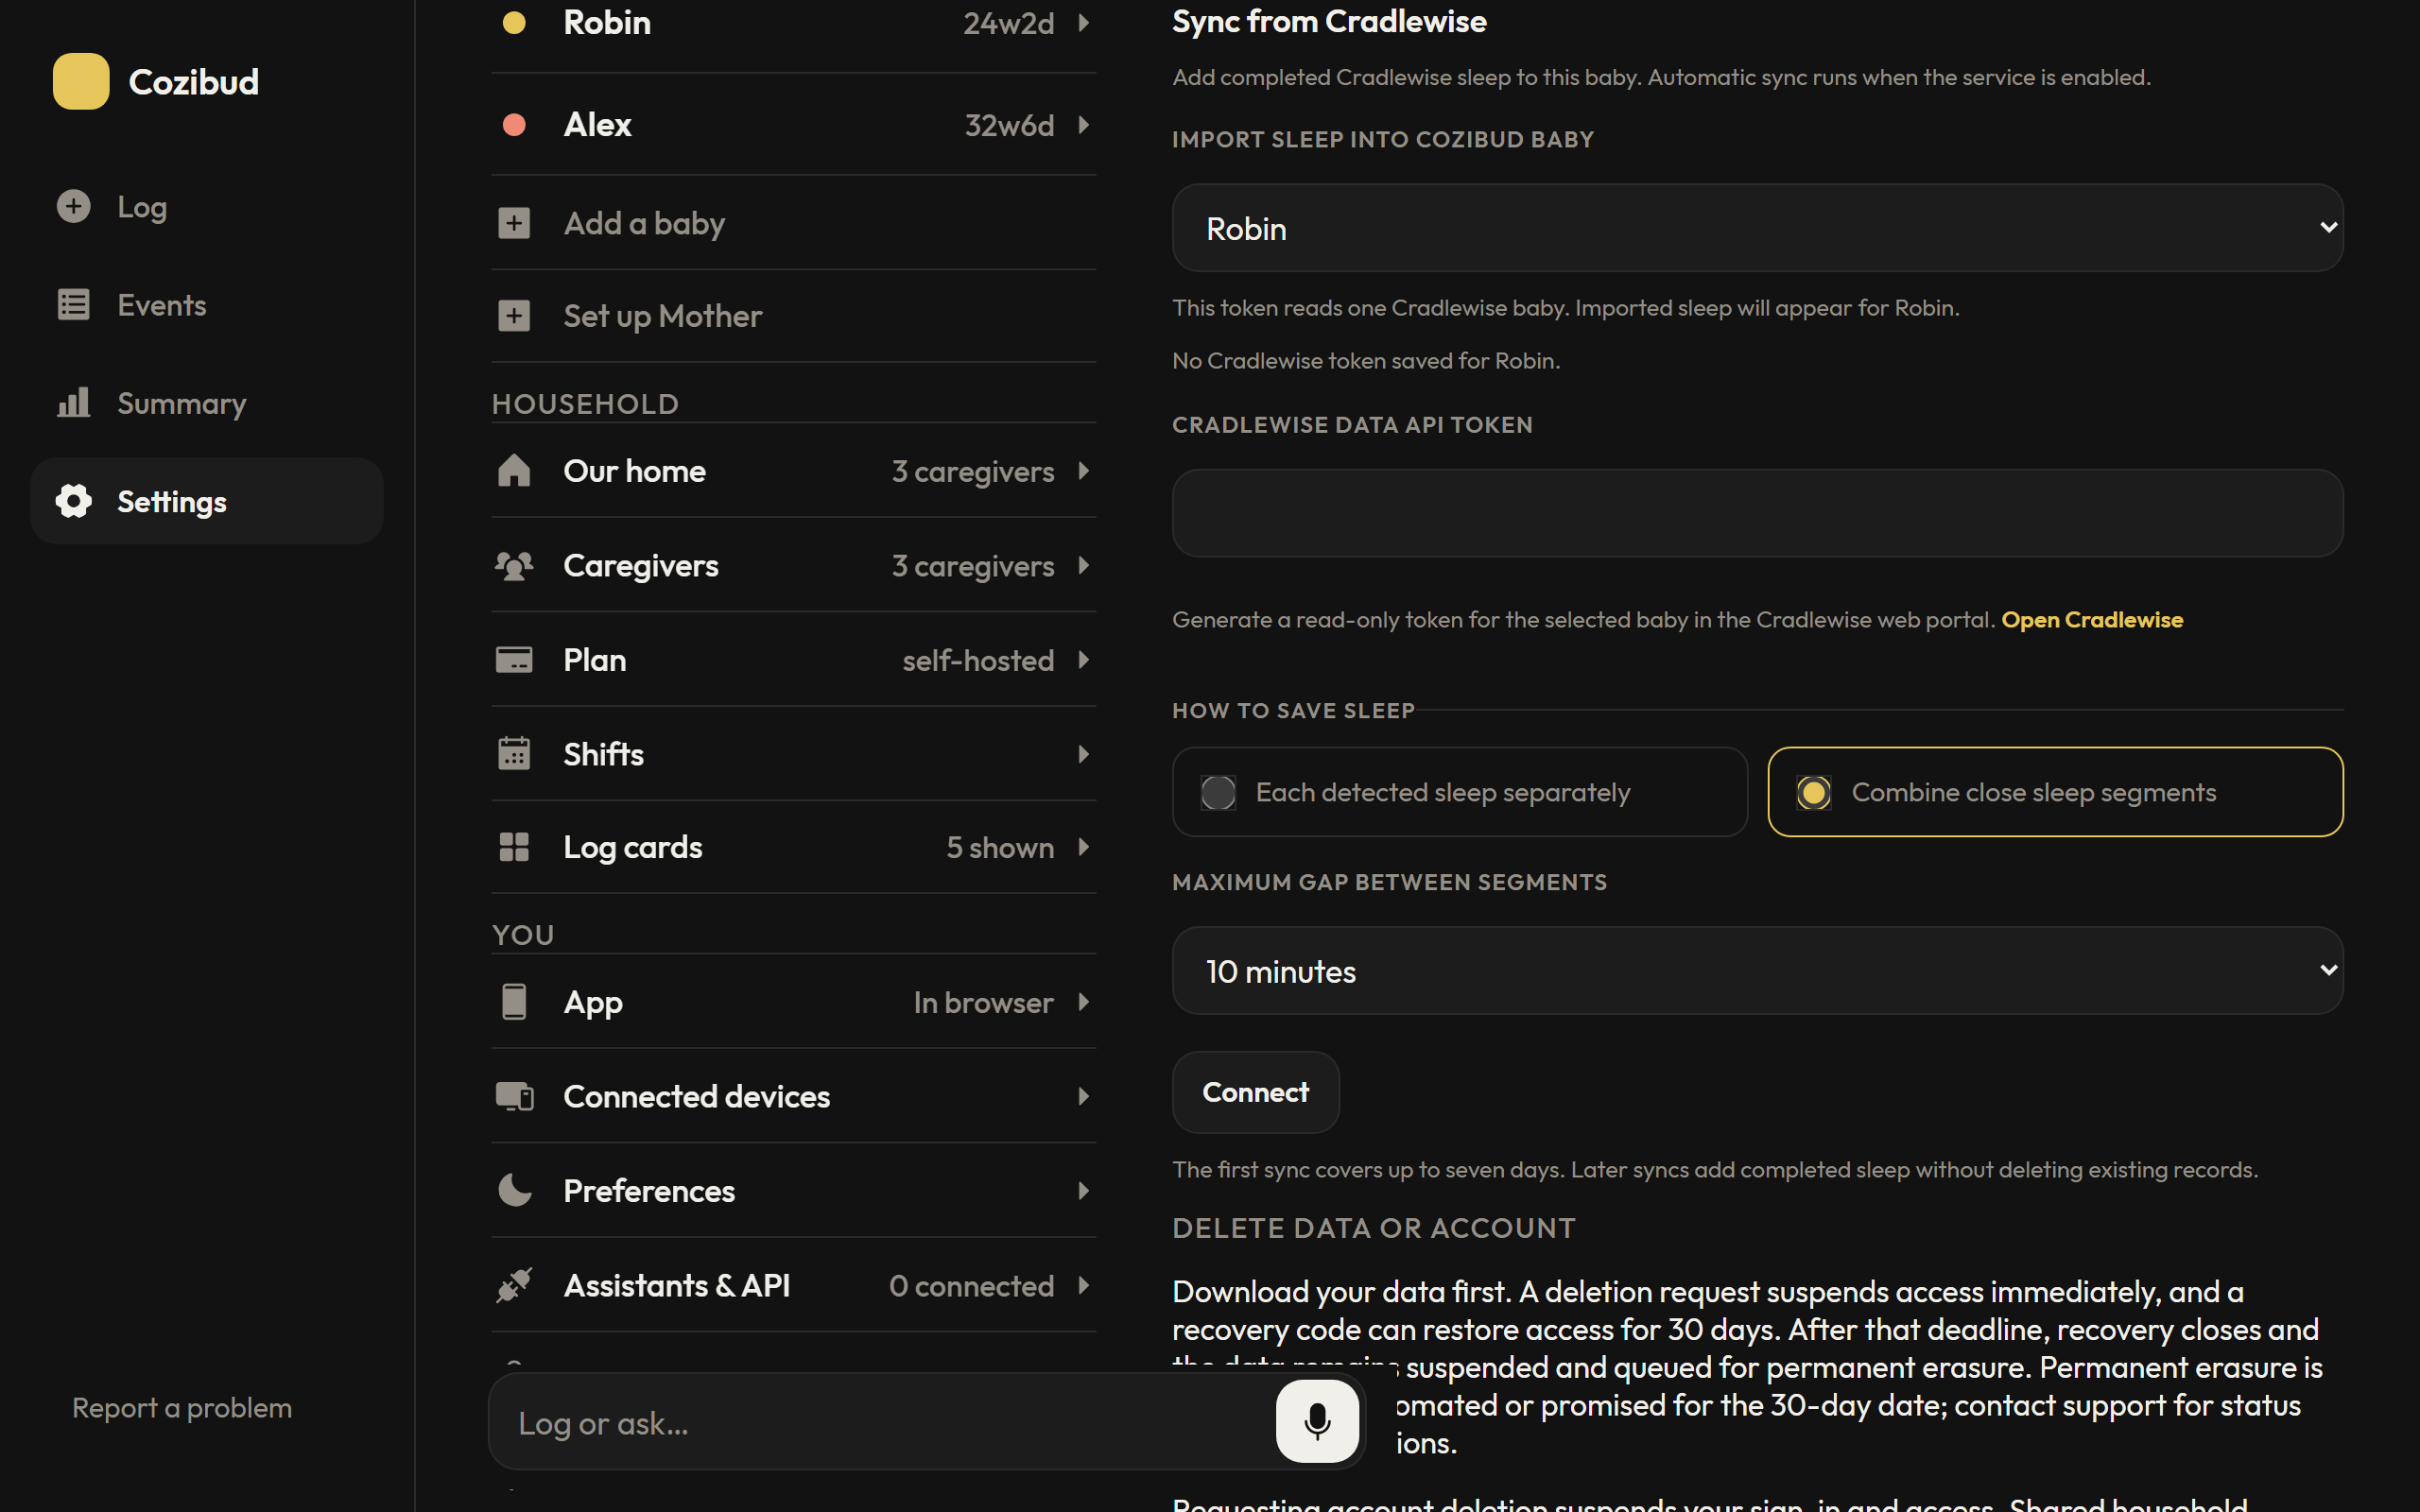The image size is (2420, 1512).
Task: Click the Events list icon
Action: 74,304
